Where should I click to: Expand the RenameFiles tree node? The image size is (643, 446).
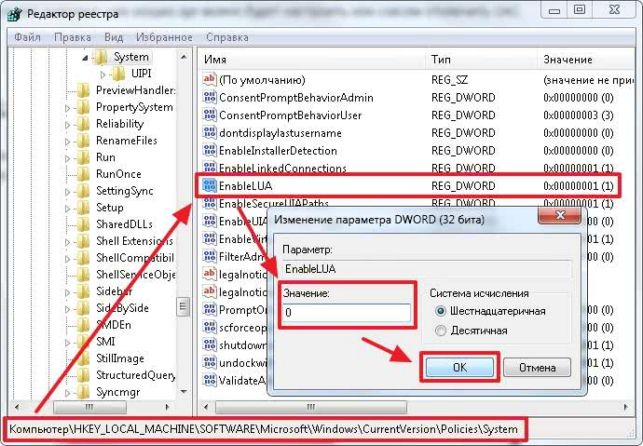[x=67, y=141]
